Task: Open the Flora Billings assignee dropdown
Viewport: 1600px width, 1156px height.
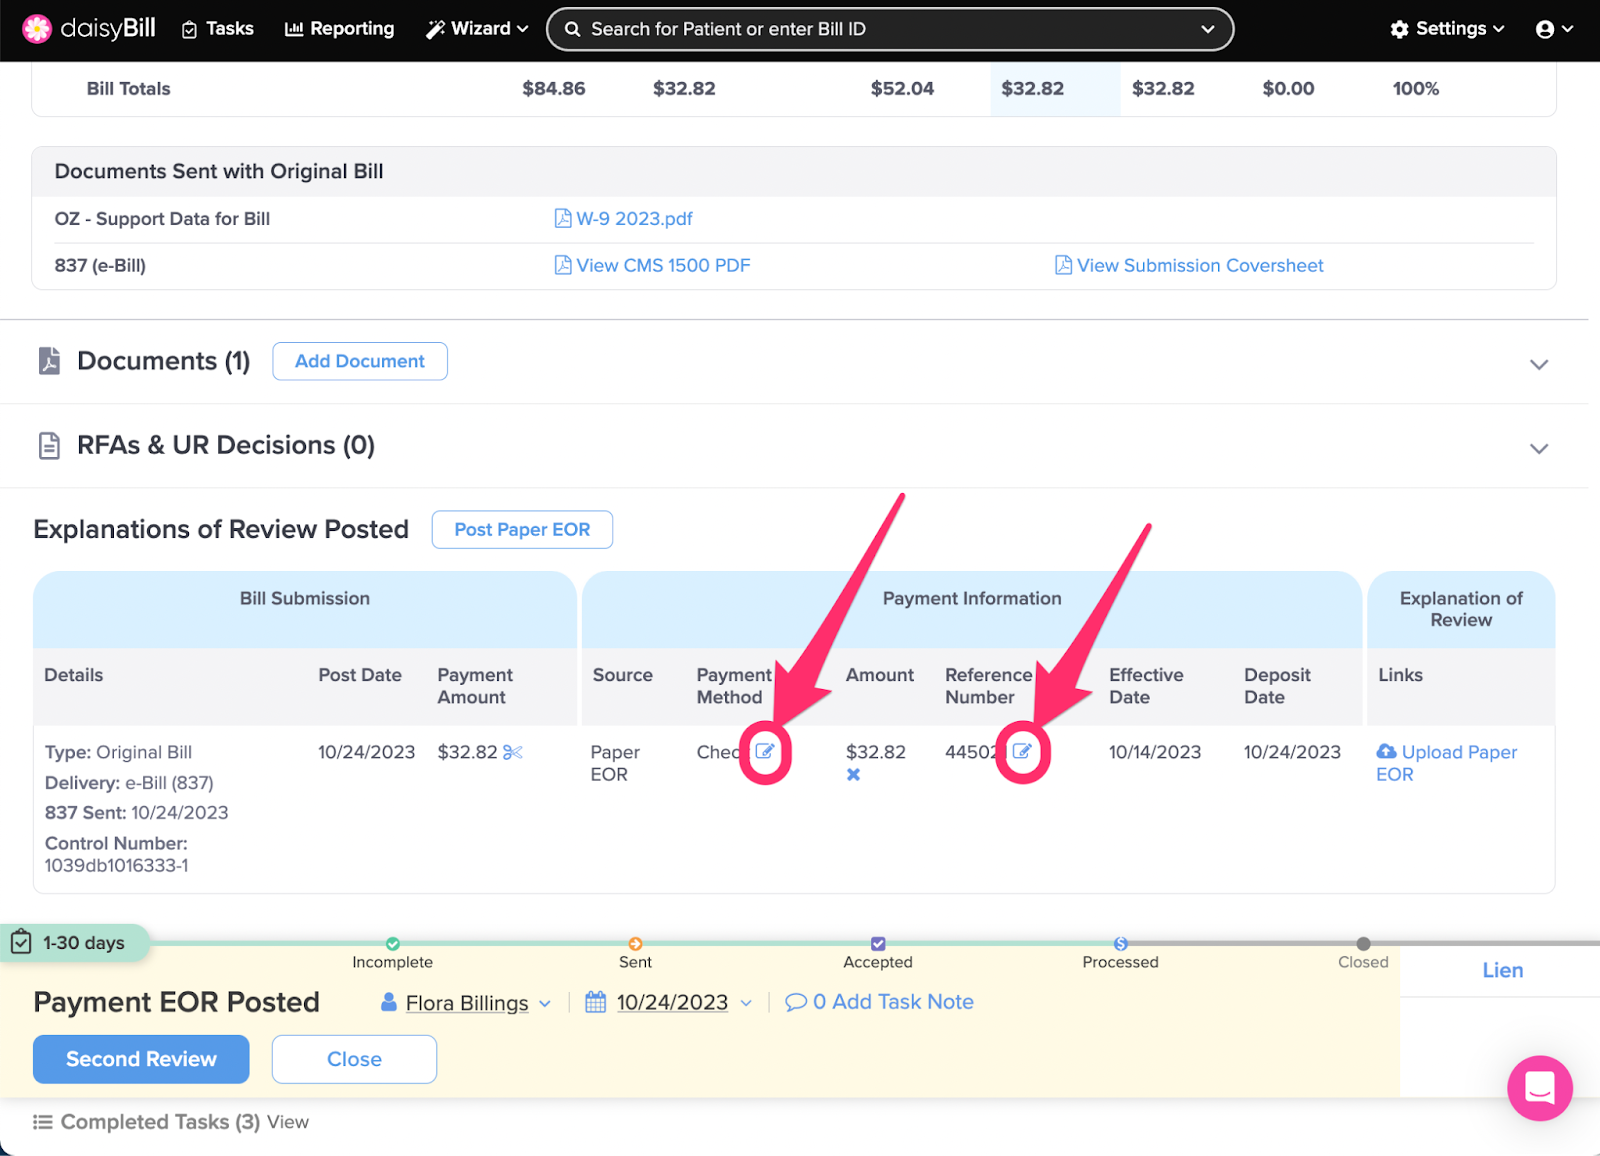Action: (x=468, y=1003)
